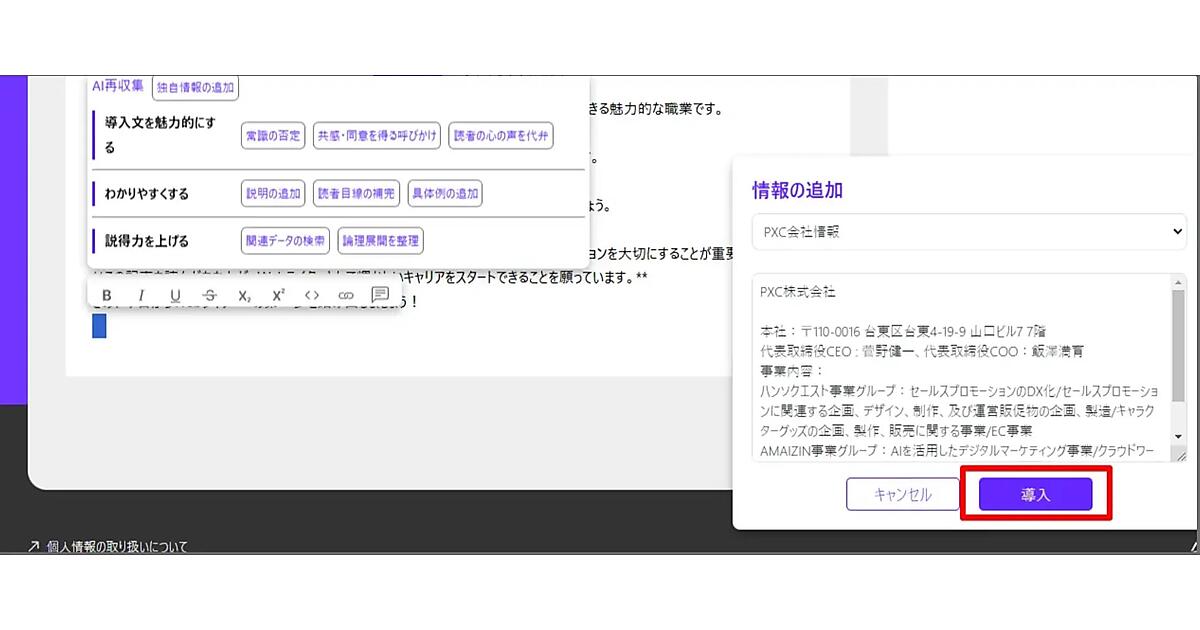Click inside the PXC株式会社 info text area
Screen dimensions: 1200x630
click(958, 370)
